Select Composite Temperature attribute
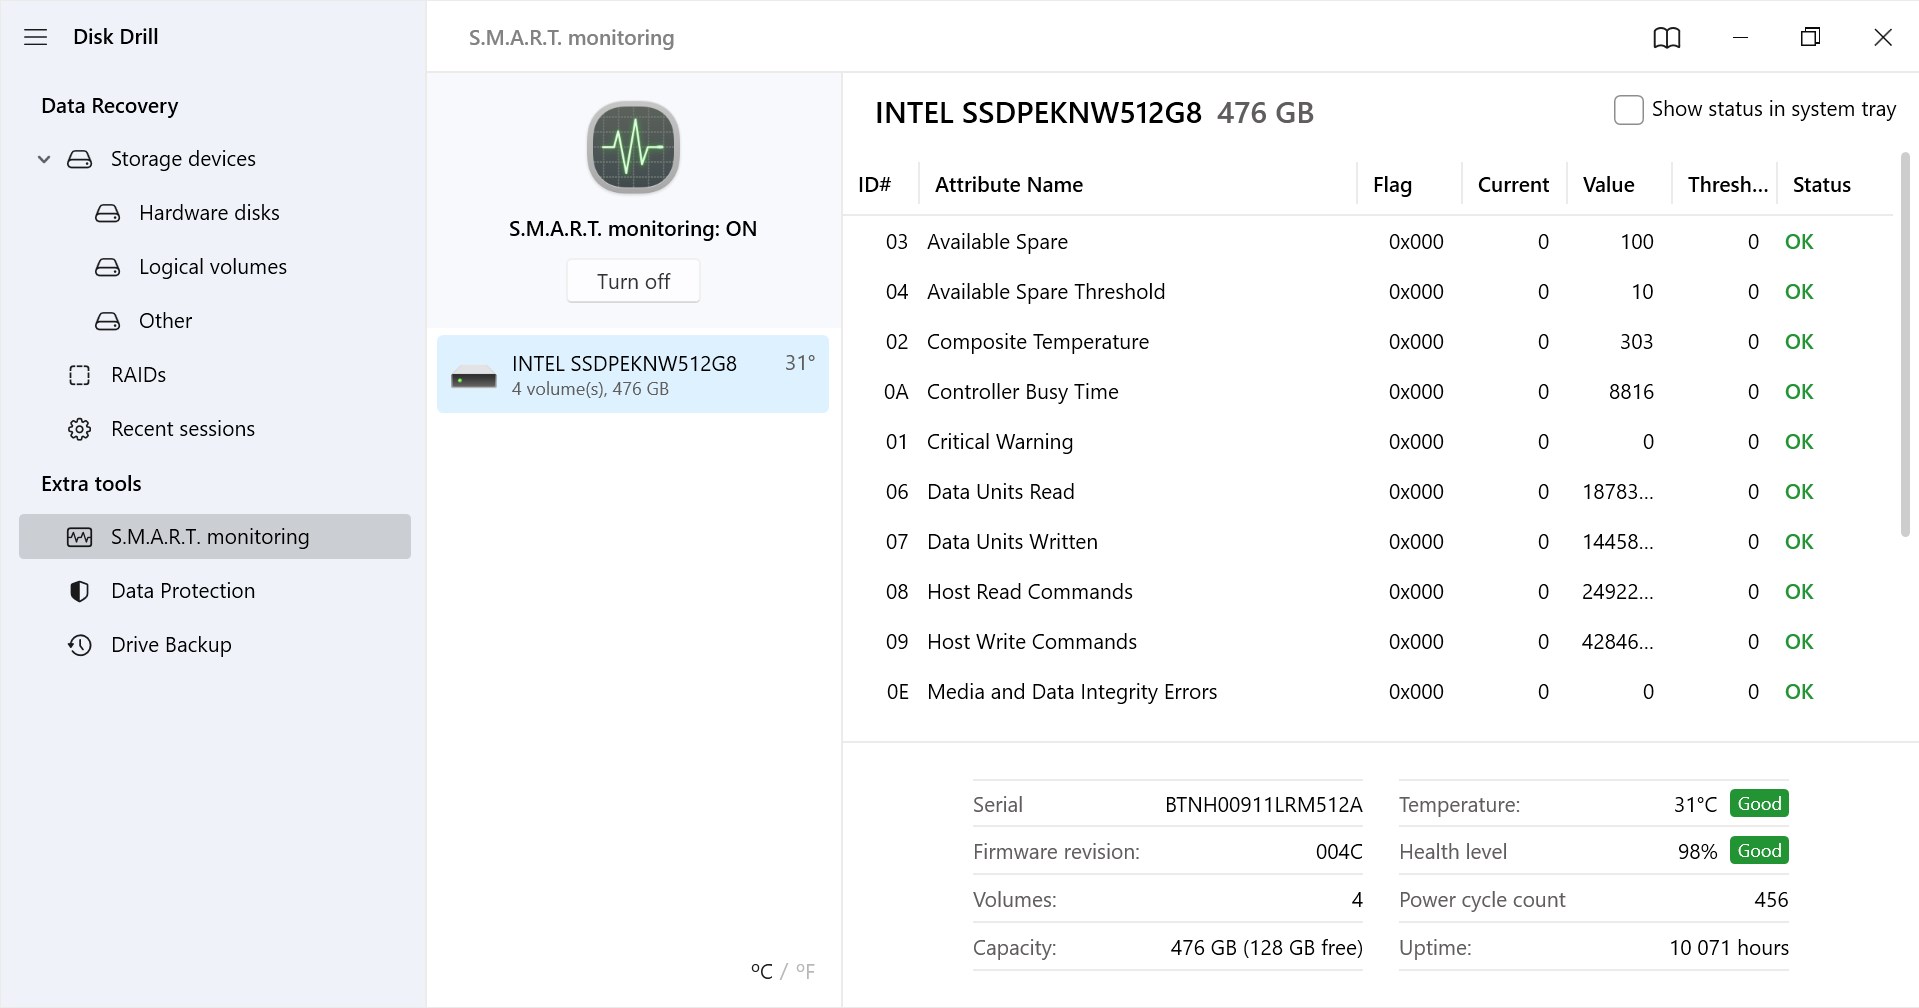 1367,342
